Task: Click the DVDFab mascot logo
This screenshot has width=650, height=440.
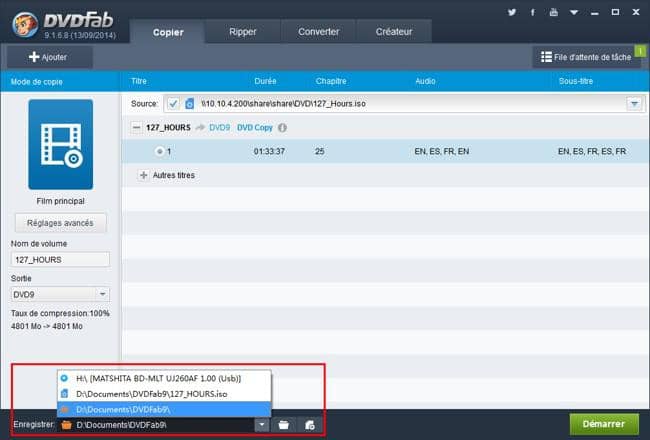Action: (25, 24)
